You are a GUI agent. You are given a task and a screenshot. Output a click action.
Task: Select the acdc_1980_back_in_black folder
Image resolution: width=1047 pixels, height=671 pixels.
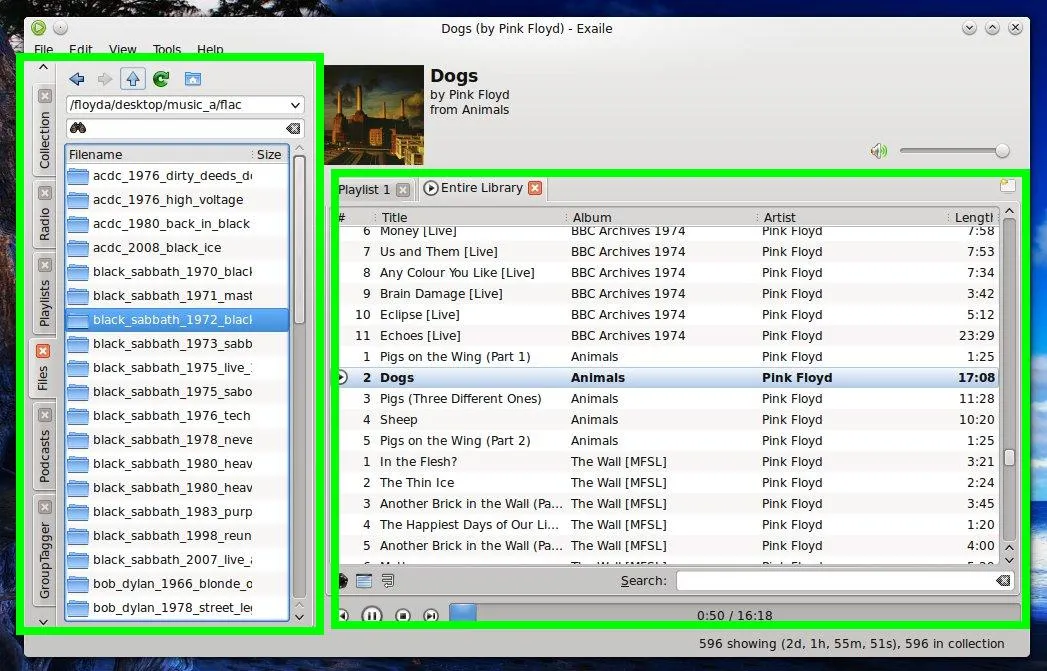171,224
